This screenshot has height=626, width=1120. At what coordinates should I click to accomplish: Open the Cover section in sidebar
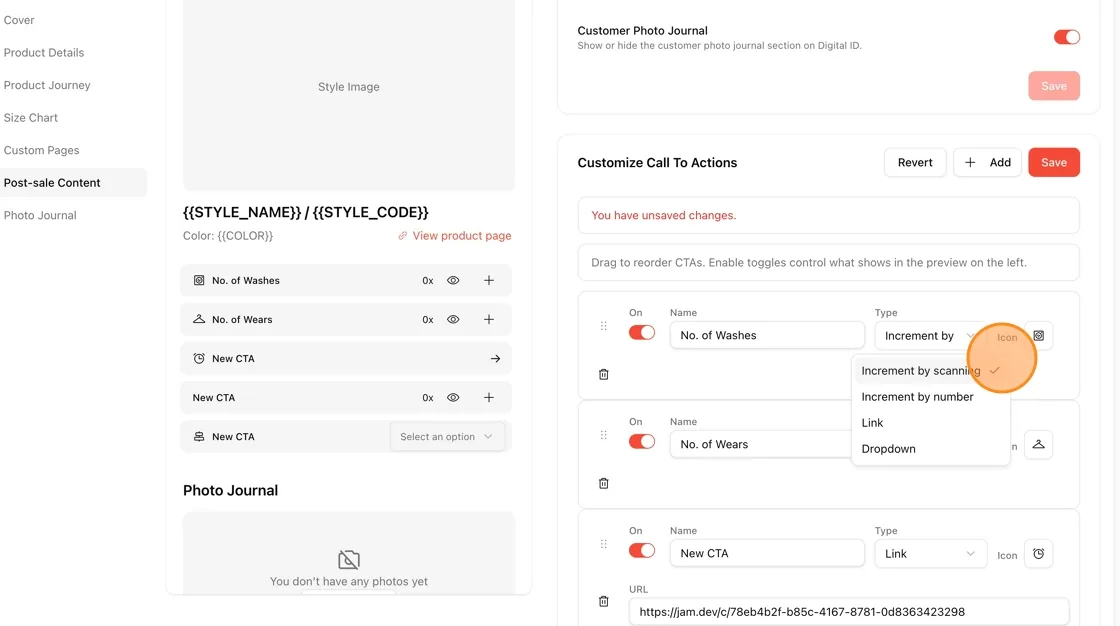(x=19, y=20)
